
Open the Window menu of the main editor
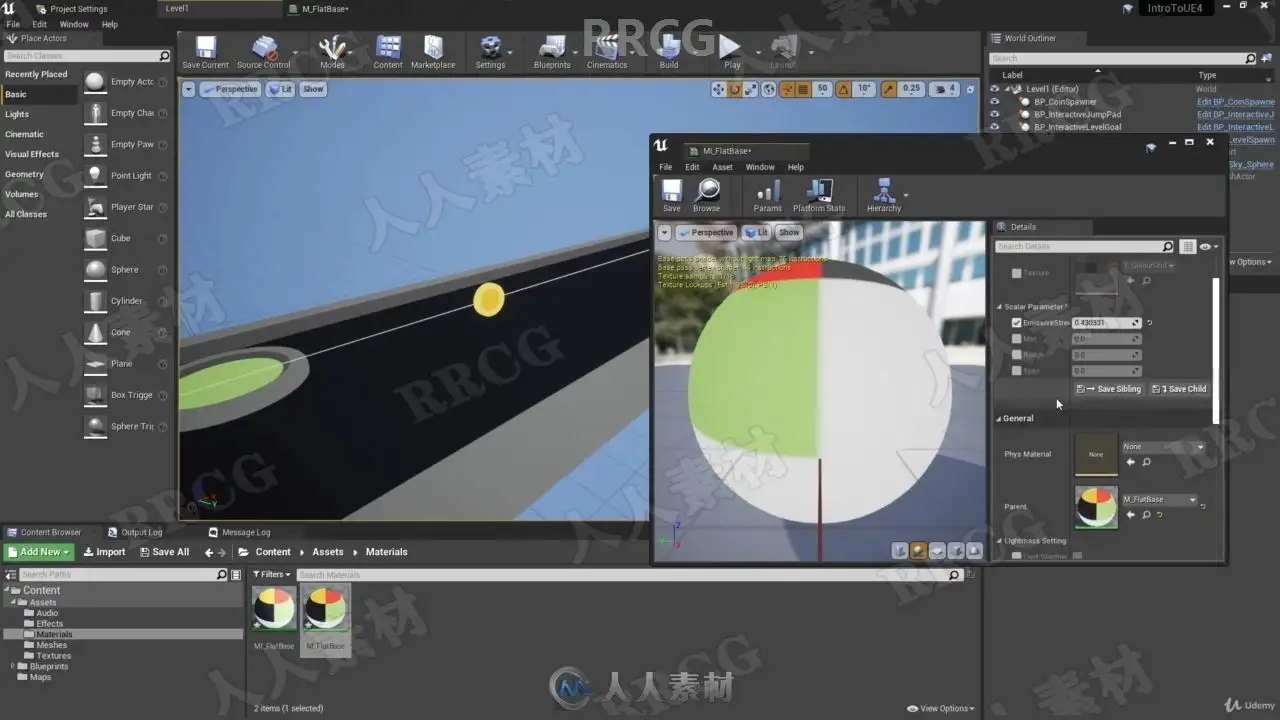click(x=74, y=24)
